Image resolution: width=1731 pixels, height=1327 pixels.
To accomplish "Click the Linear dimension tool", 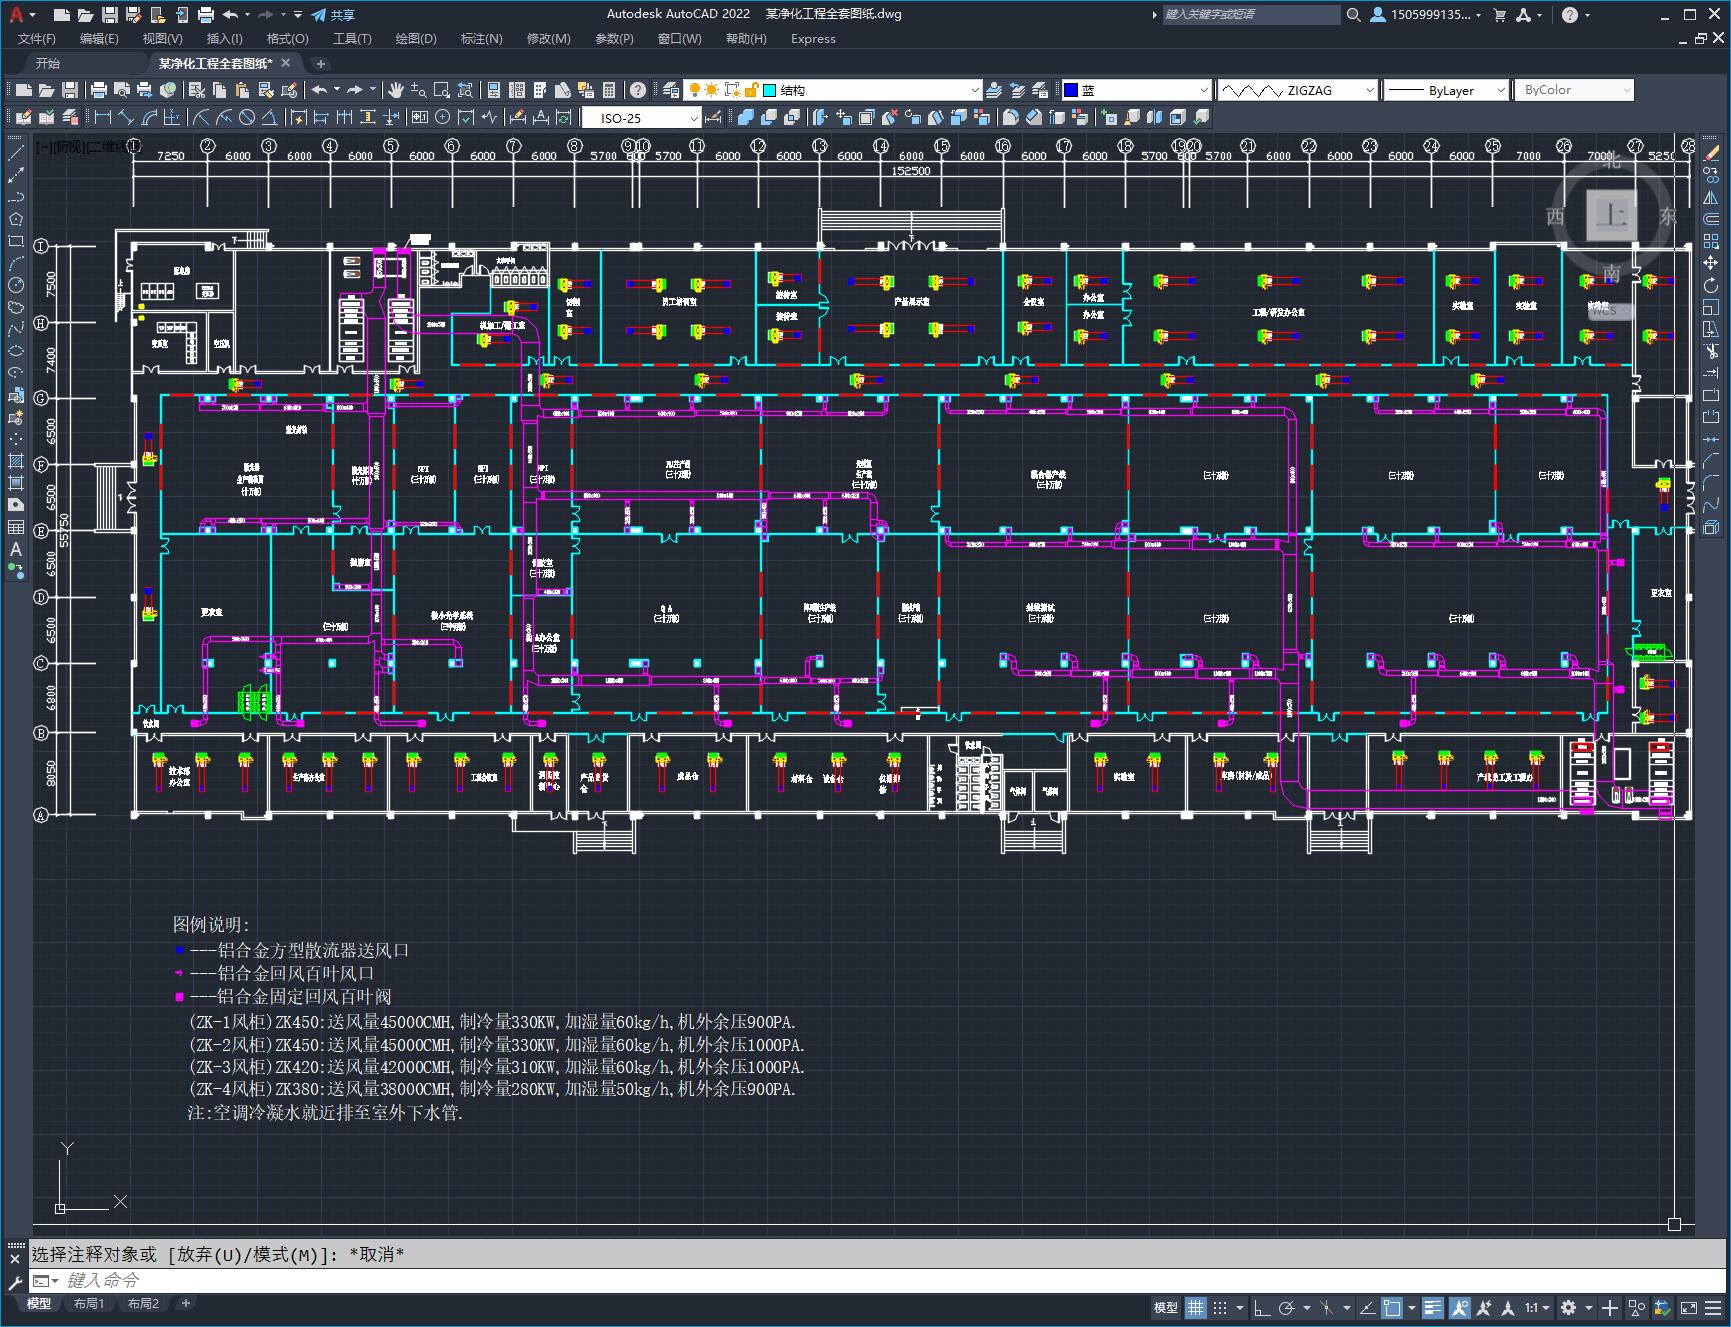I will click(x=101, y=117).
